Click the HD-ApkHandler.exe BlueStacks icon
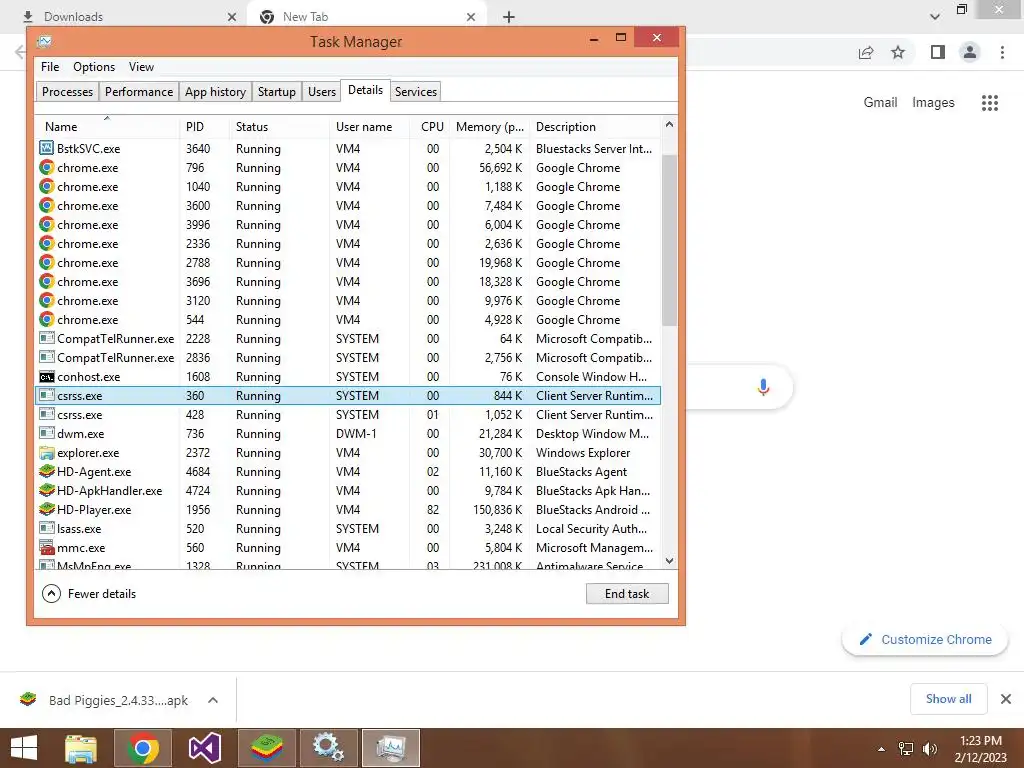 click(x=46, y=490)
